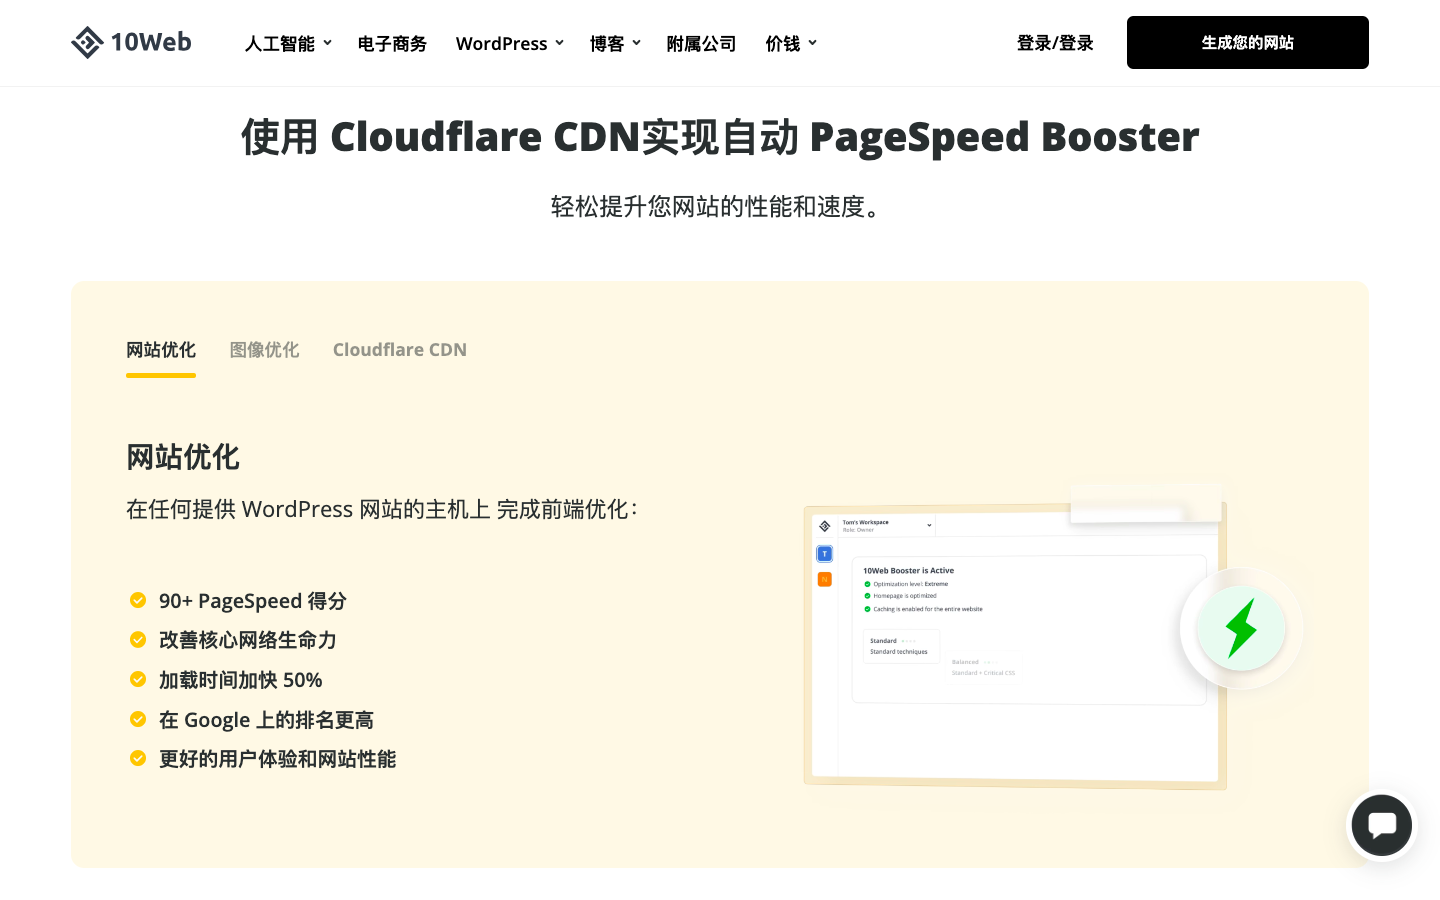
Task: Open the 登录/登录 login link
Action: (x=1055, y=43)
